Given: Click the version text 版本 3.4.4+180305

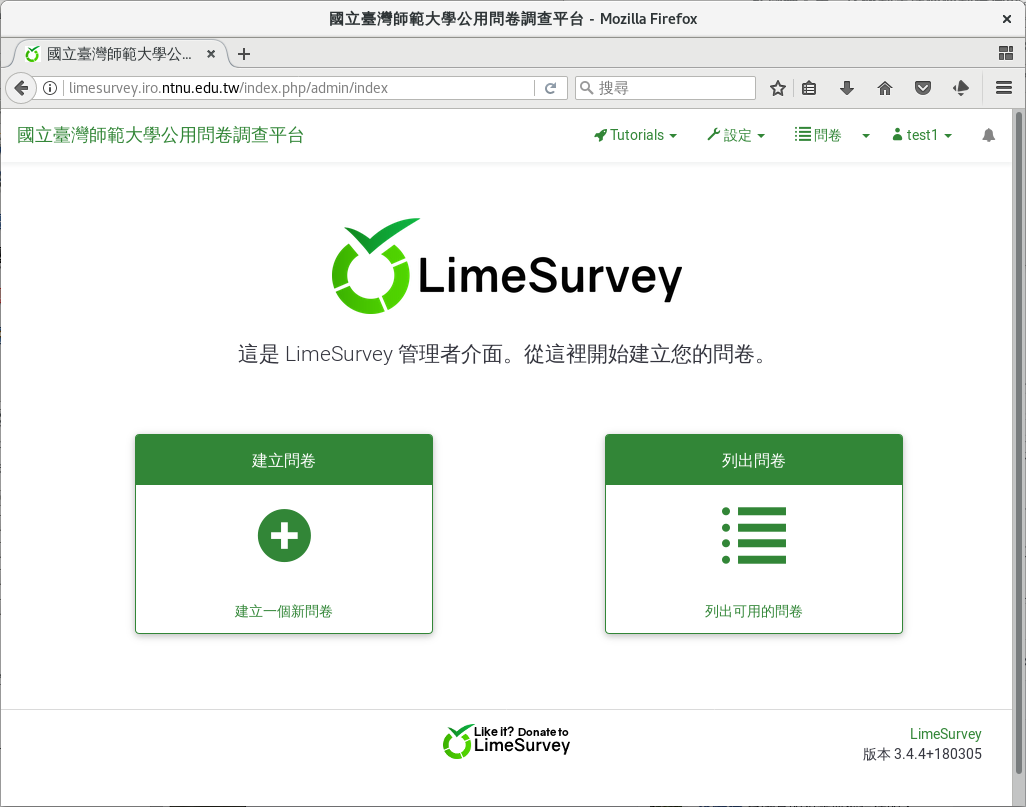Looking at the screenshot, I should 922,754.
